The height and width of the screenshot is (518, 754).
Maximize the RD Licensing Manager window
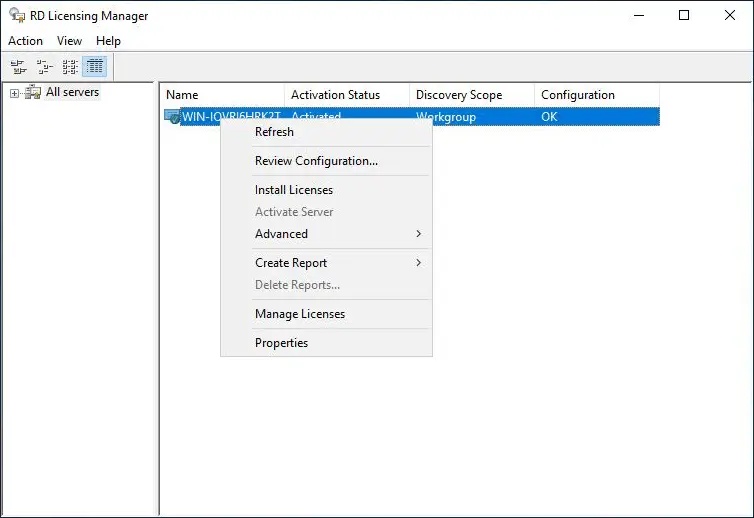click(684, 15)
